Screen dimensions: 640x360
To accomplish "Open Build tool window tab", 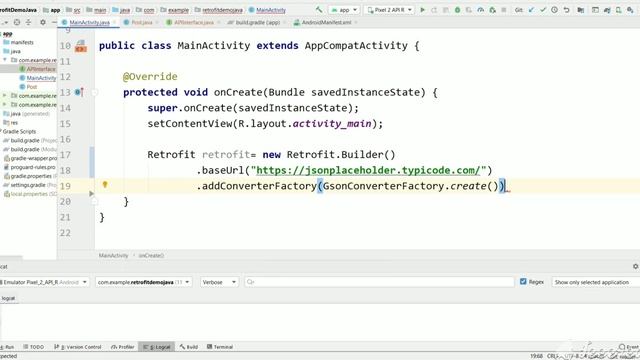I will [x=189, y=347].
